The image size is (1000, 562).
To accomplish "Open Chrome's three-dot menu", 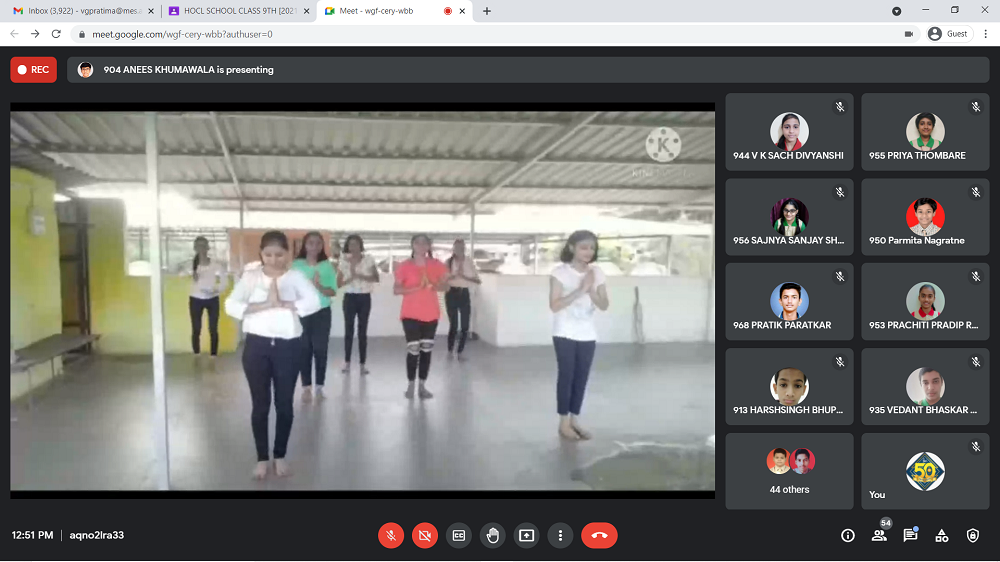I will [x=985, y=34].
